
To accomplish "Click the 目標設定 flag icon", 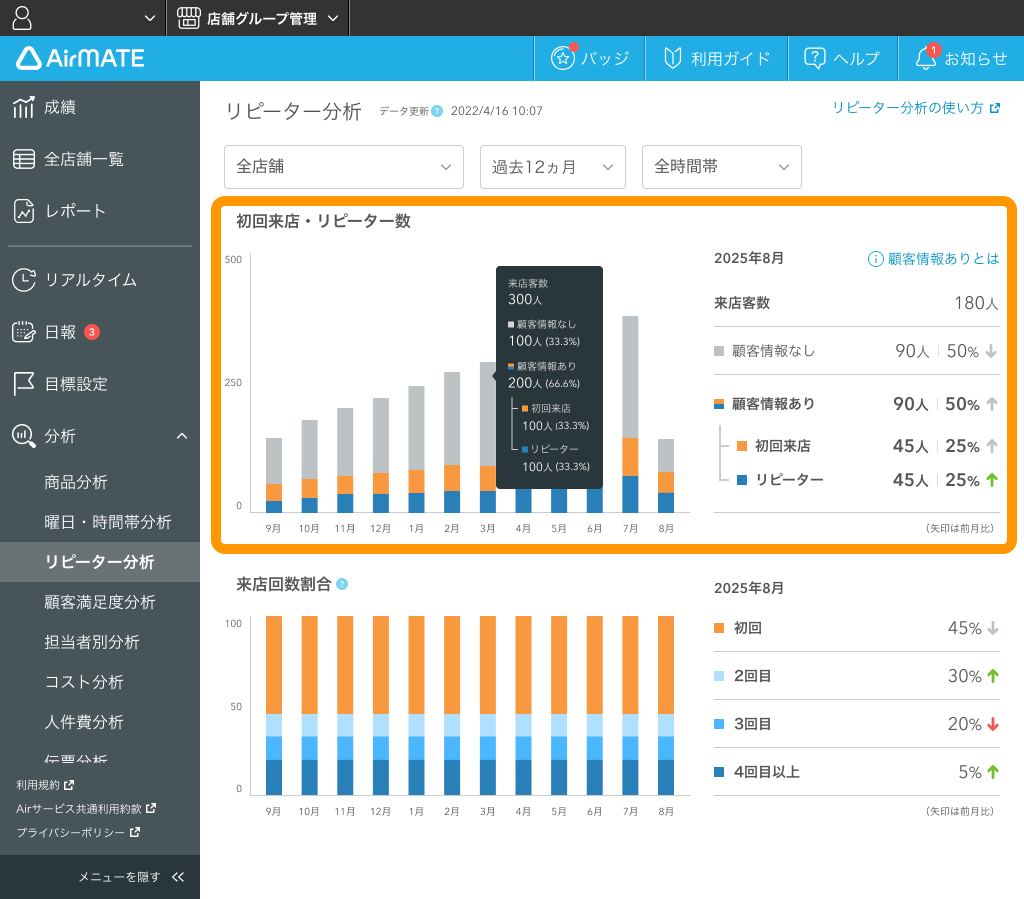I will (24, 384).
